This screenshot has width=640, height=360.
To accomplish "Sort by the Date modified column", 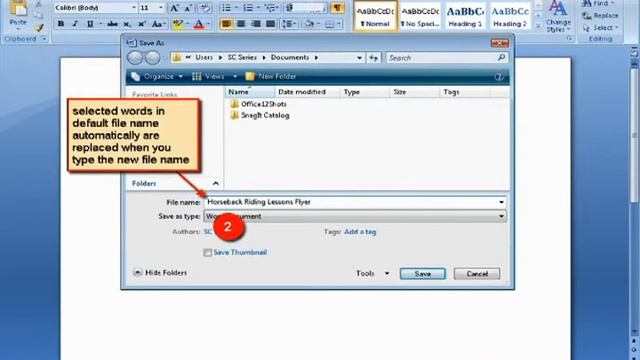I will [307, 92].
